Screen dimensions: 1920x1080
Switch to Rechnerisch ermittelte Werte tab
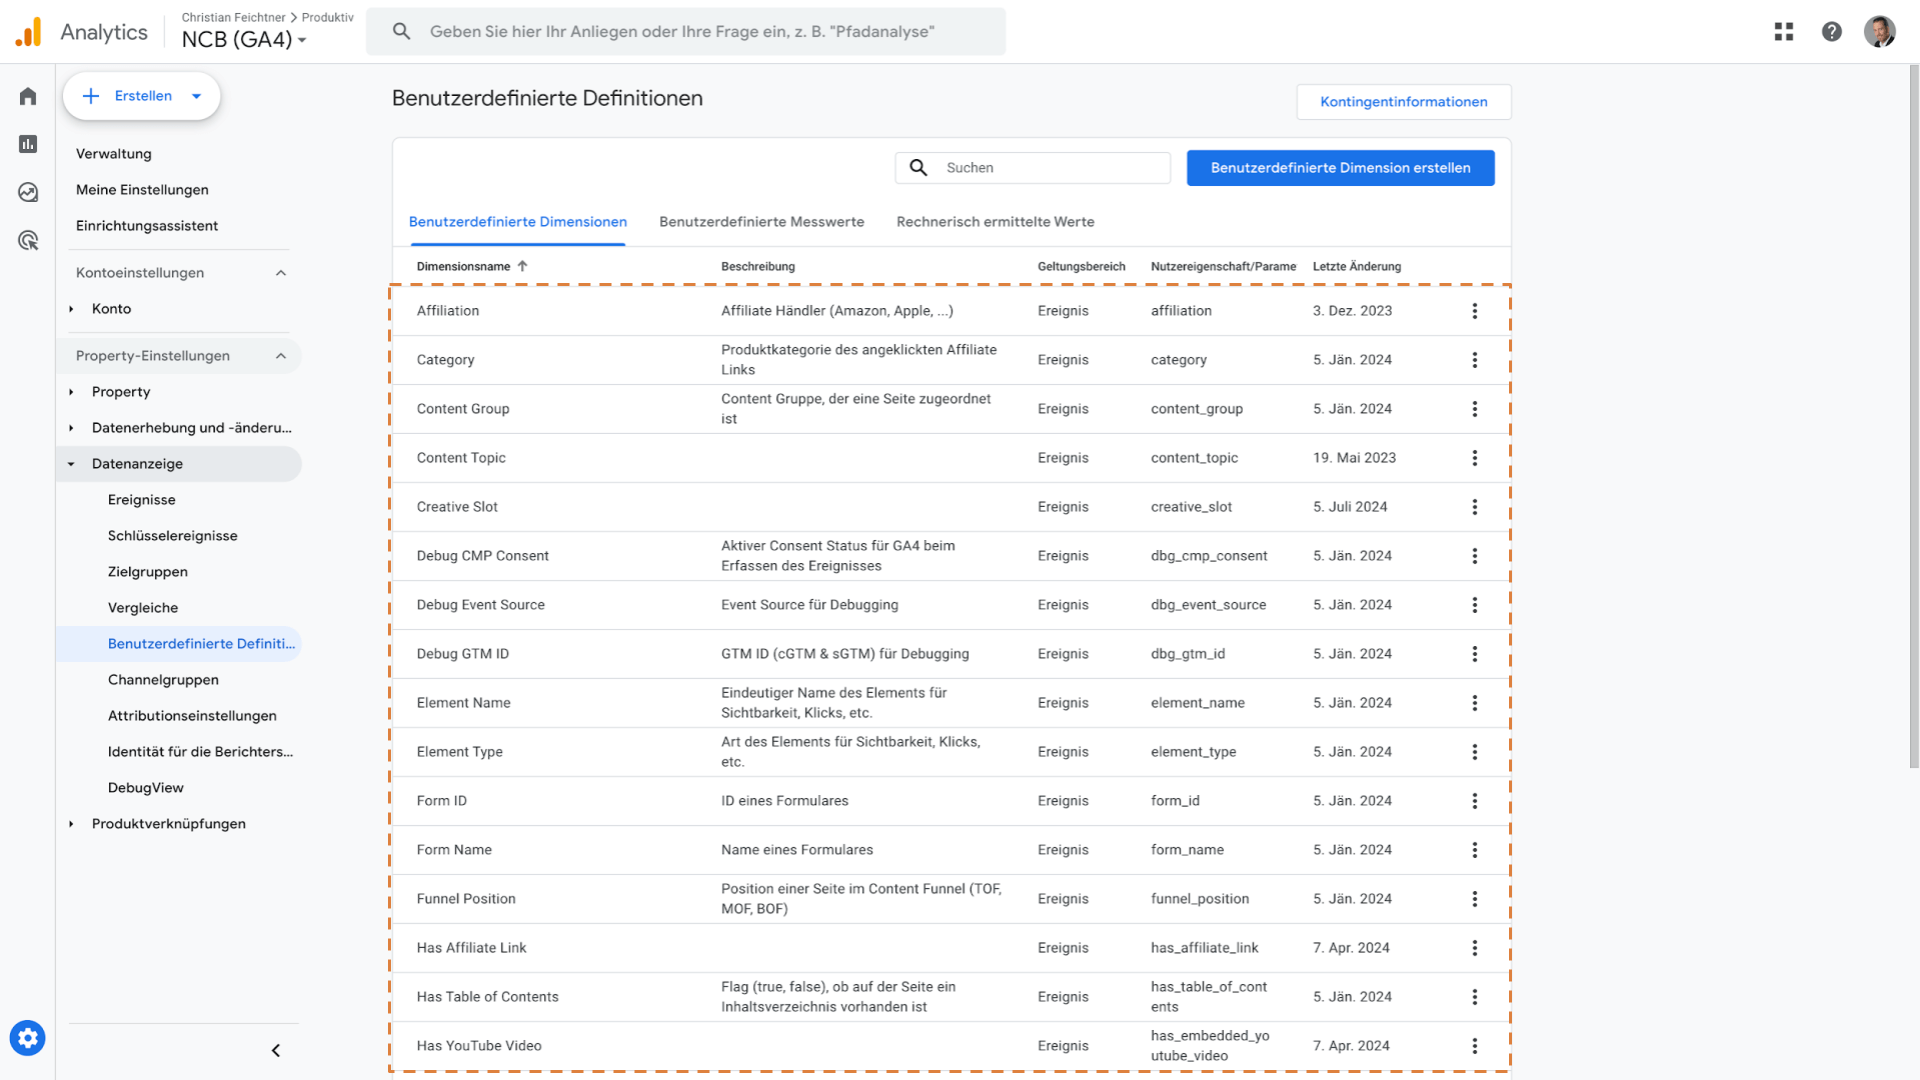tap(995, 222)
